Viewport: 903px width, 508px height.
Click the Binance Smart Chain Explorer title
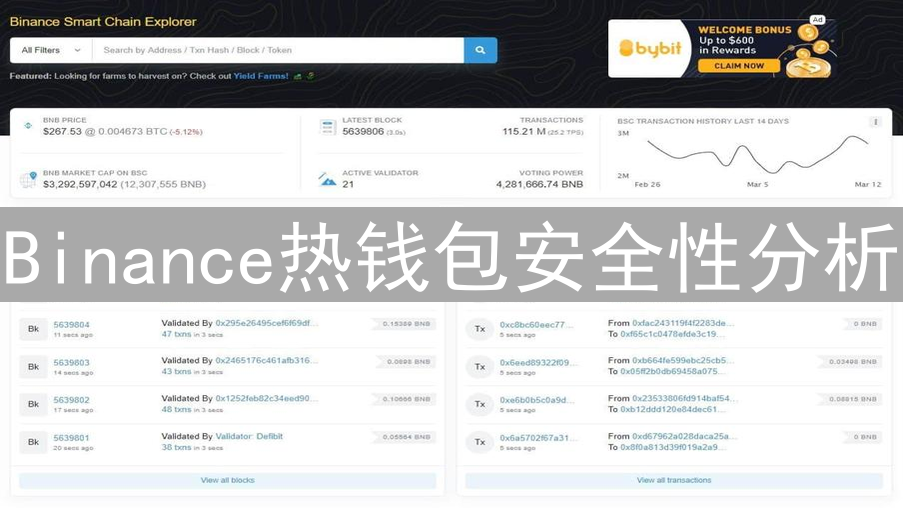103,22
